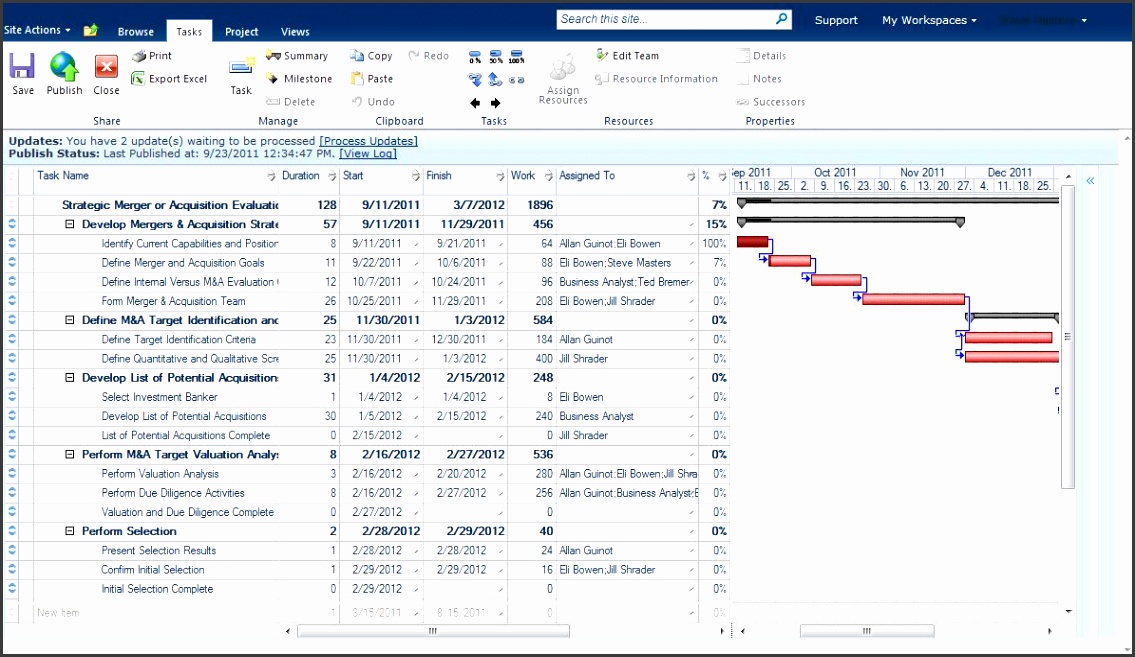Mark task 0% complete
Screen dimensions: 1135x657
[475, 57]
